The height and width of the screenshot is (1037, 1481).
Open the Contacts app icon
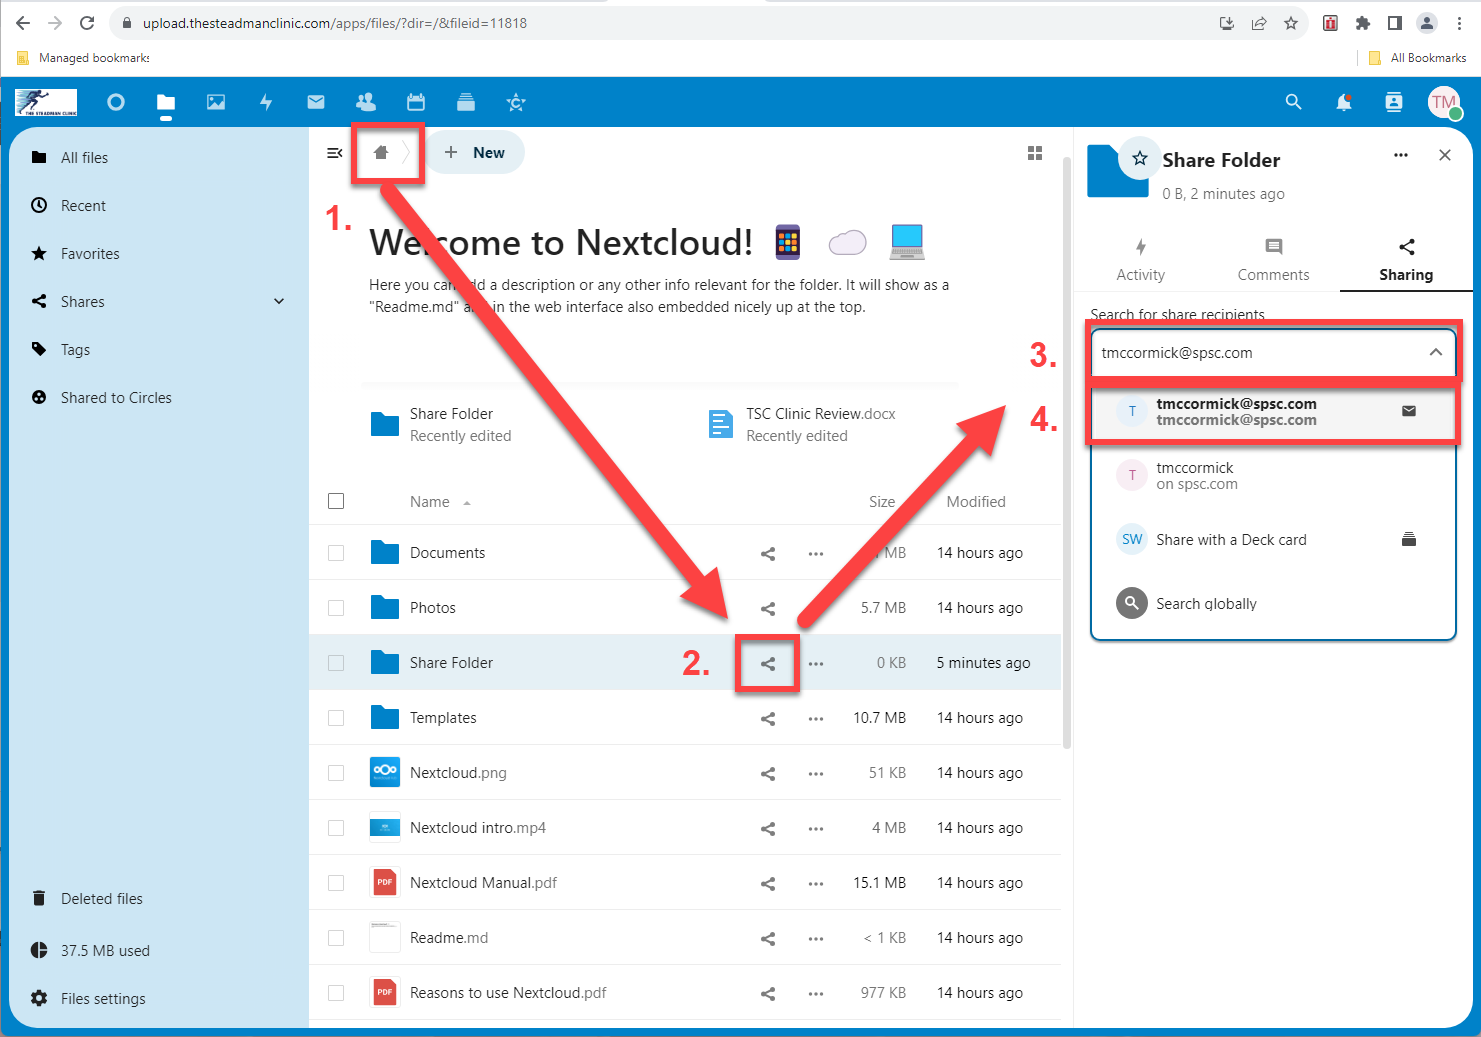(x=366, y=102)
